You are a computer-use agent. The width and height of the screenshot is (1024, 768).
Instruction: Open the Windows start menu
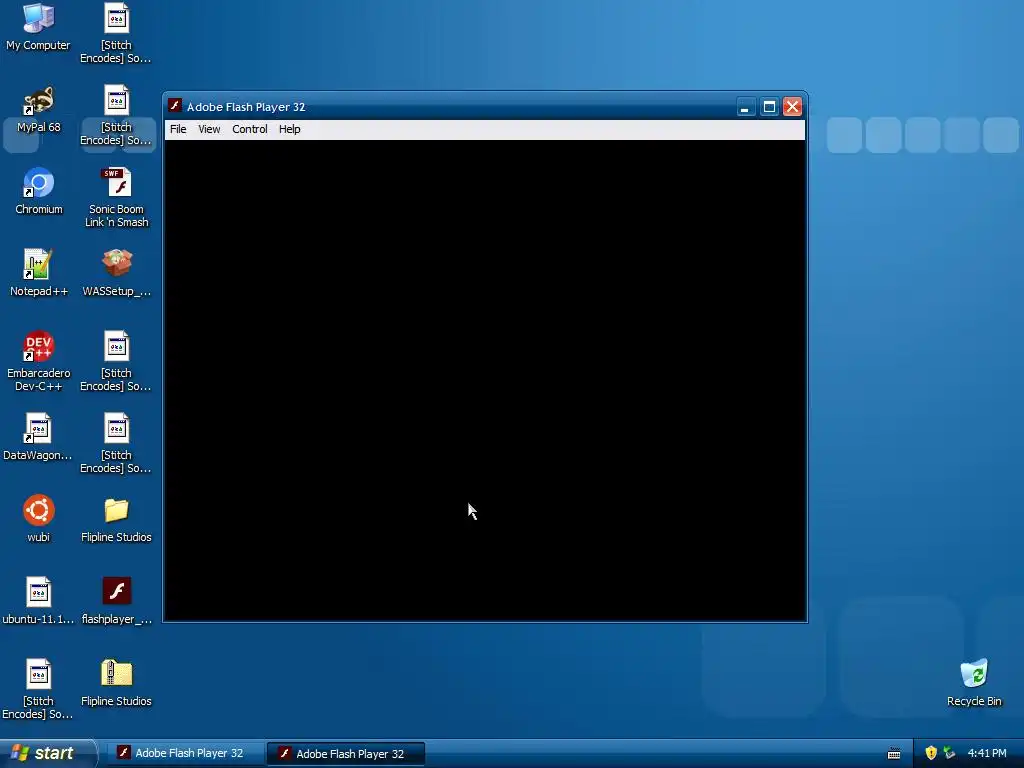tap(48, 753)
